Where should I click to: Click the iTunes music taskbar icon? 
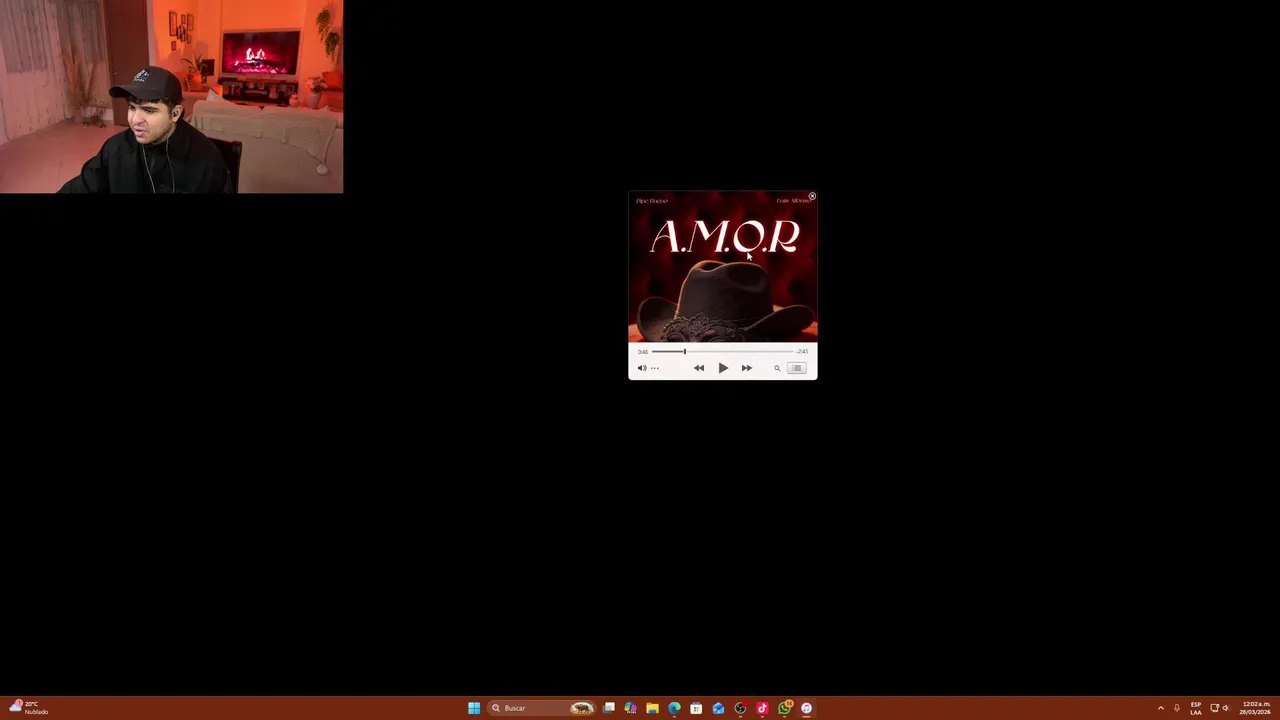pyautogui.click(x=807, y=708)
